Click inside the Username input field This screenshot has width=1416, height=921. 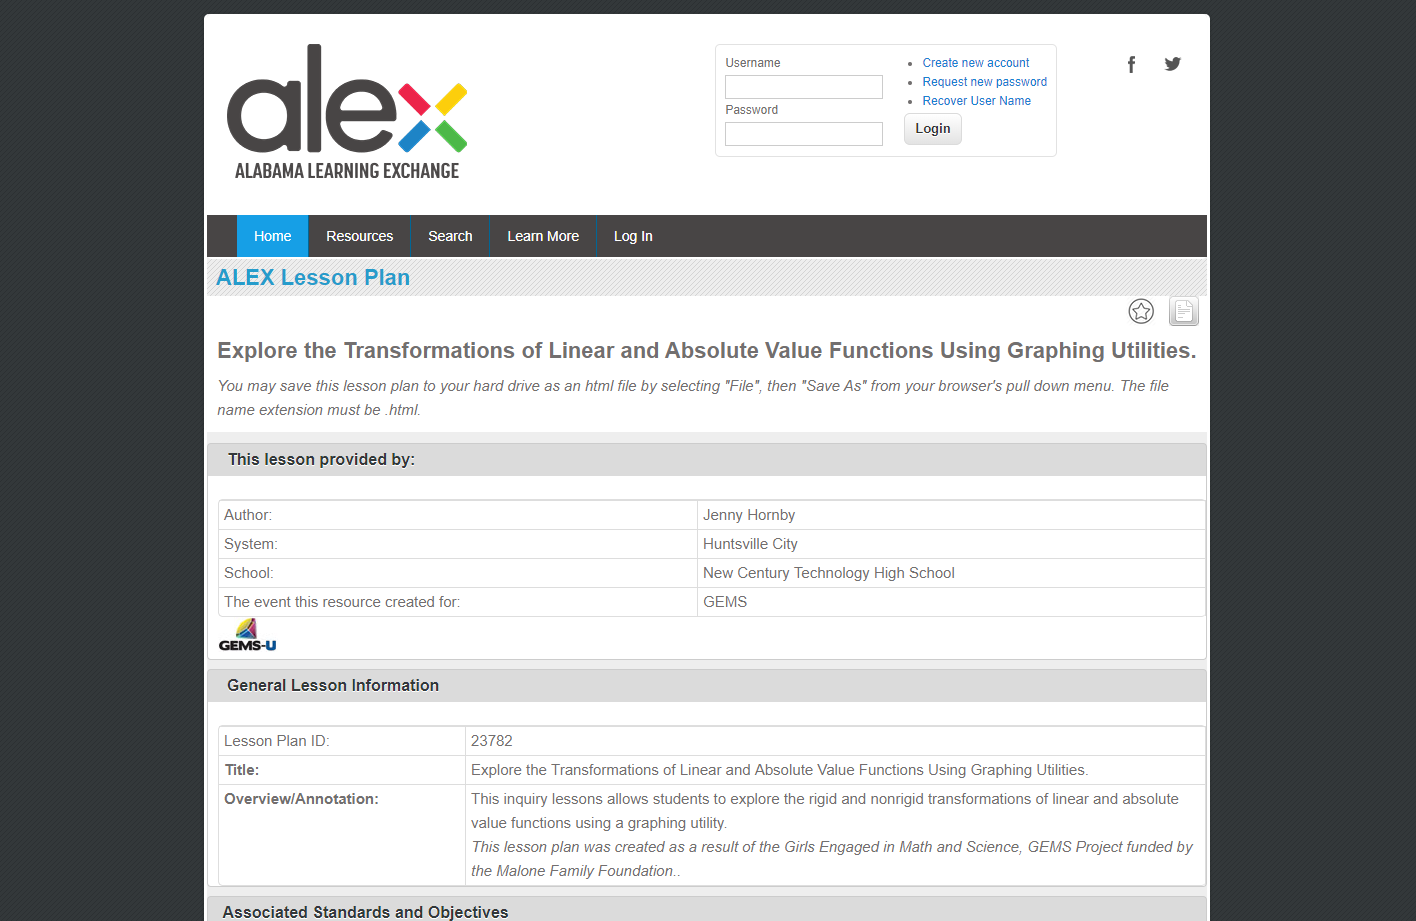803,86
